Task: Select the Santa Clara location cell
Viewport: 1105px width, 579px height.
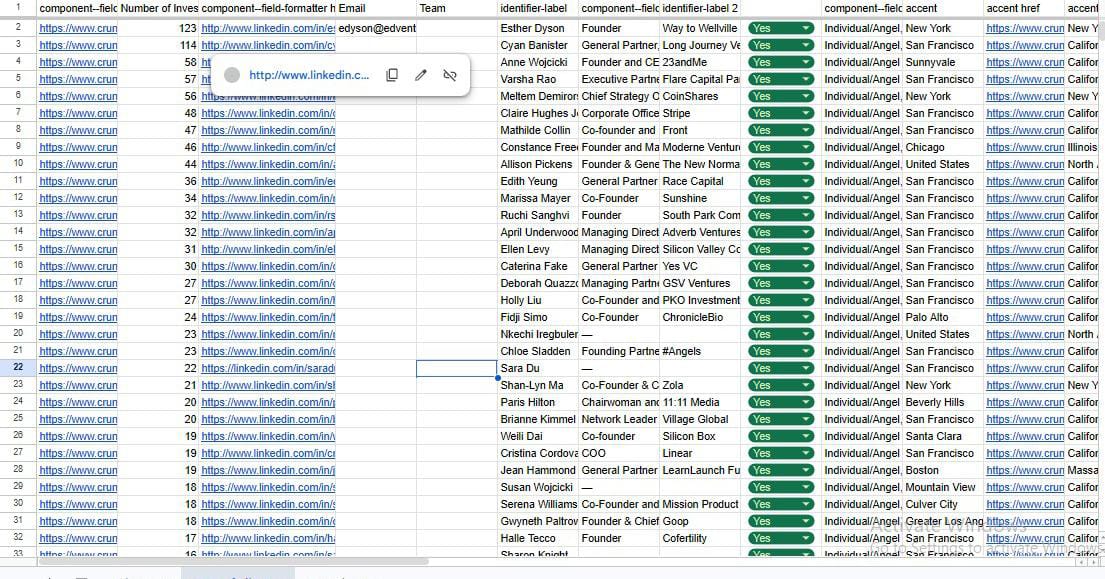Action: click(x=943, y=436)
